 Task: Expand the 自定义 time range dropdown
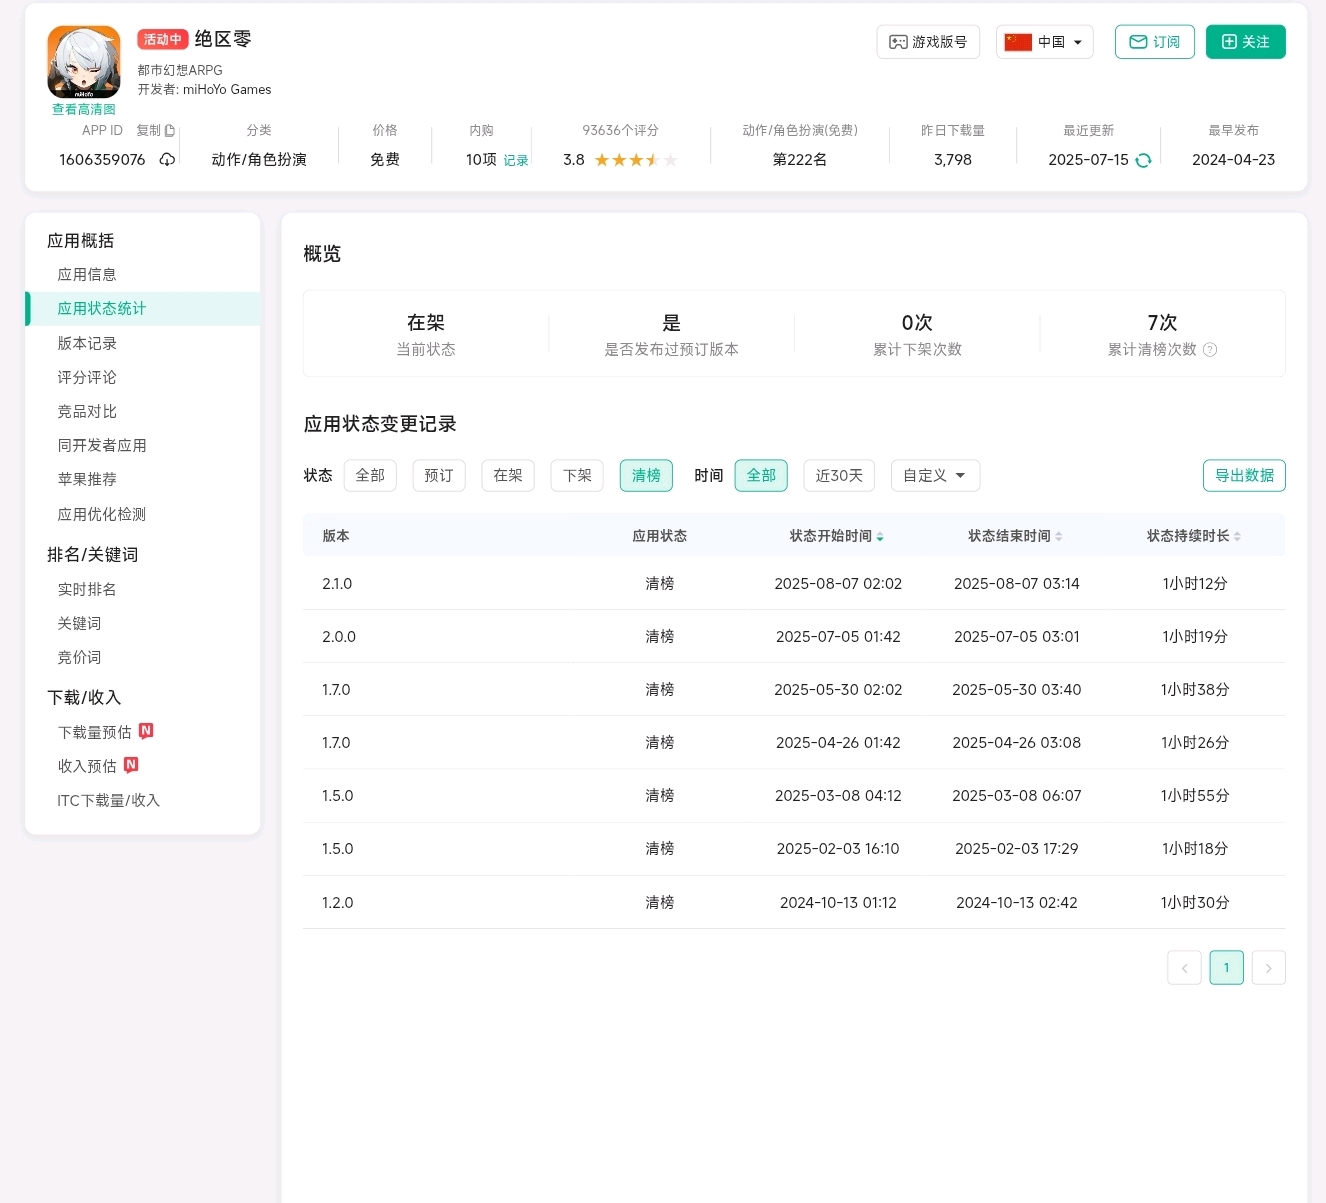coord(935,476)
